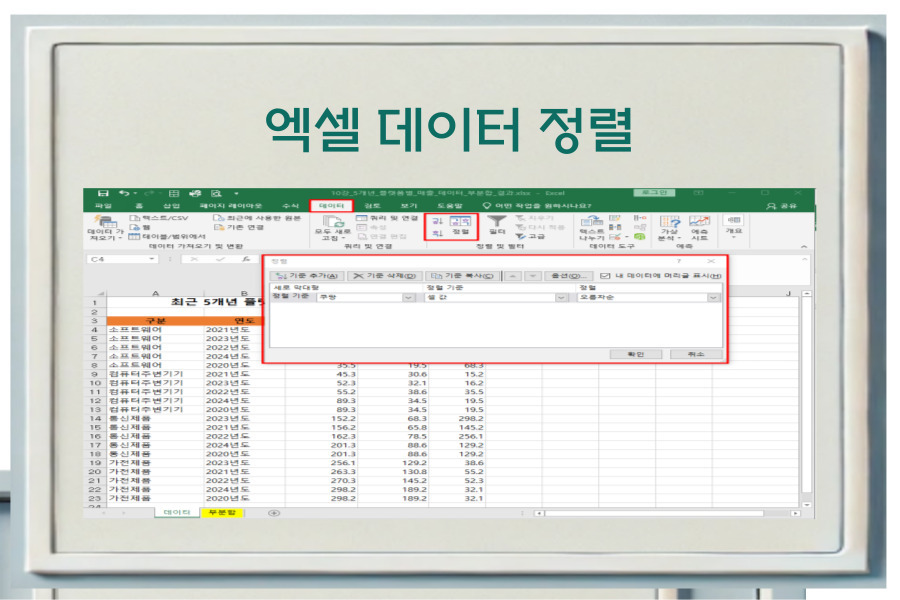This screenshot has width=900, height=600.
Task: Select the yellow 부분합 sheet tab
Action: tap(222, 512)
